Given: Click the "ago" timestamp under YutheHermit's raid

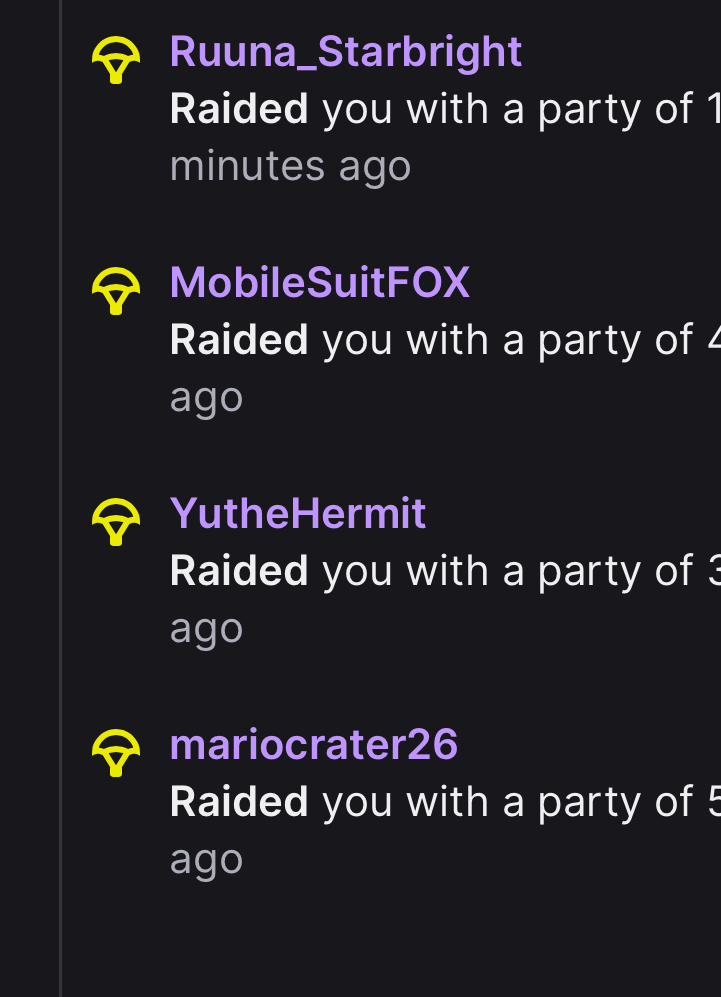Looking at the screenshot, I should point(206,629).
